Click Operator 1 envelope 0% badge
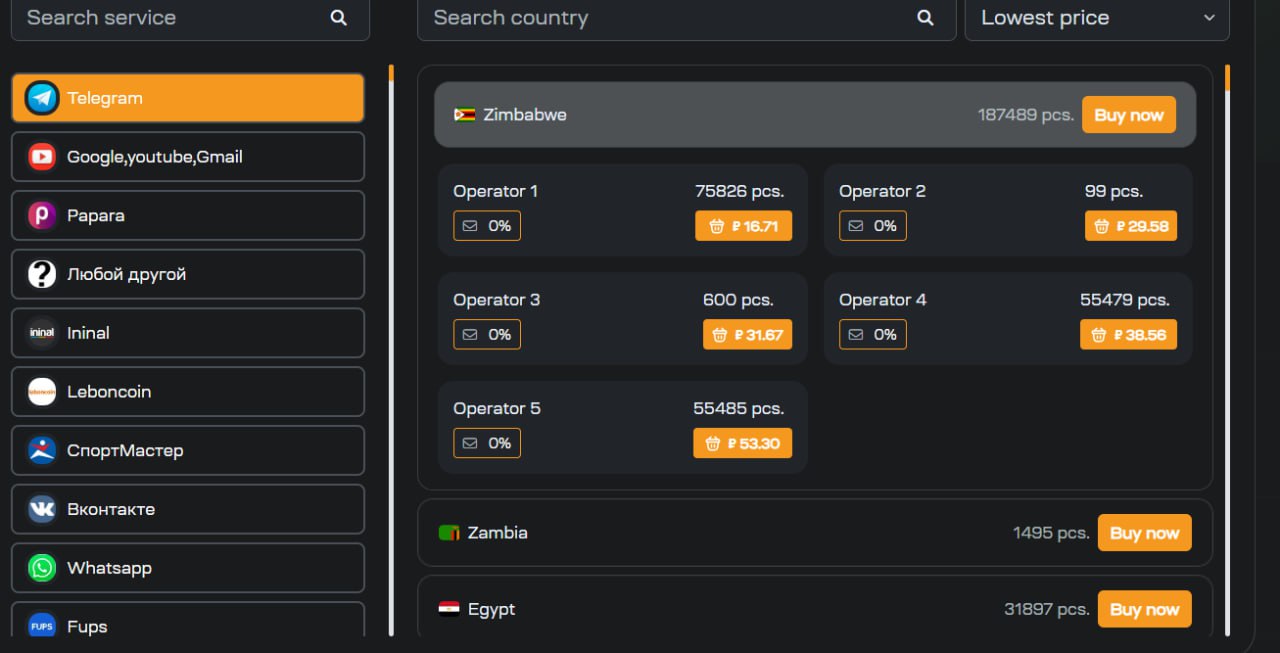1280x653 pixels. point(487,226)
